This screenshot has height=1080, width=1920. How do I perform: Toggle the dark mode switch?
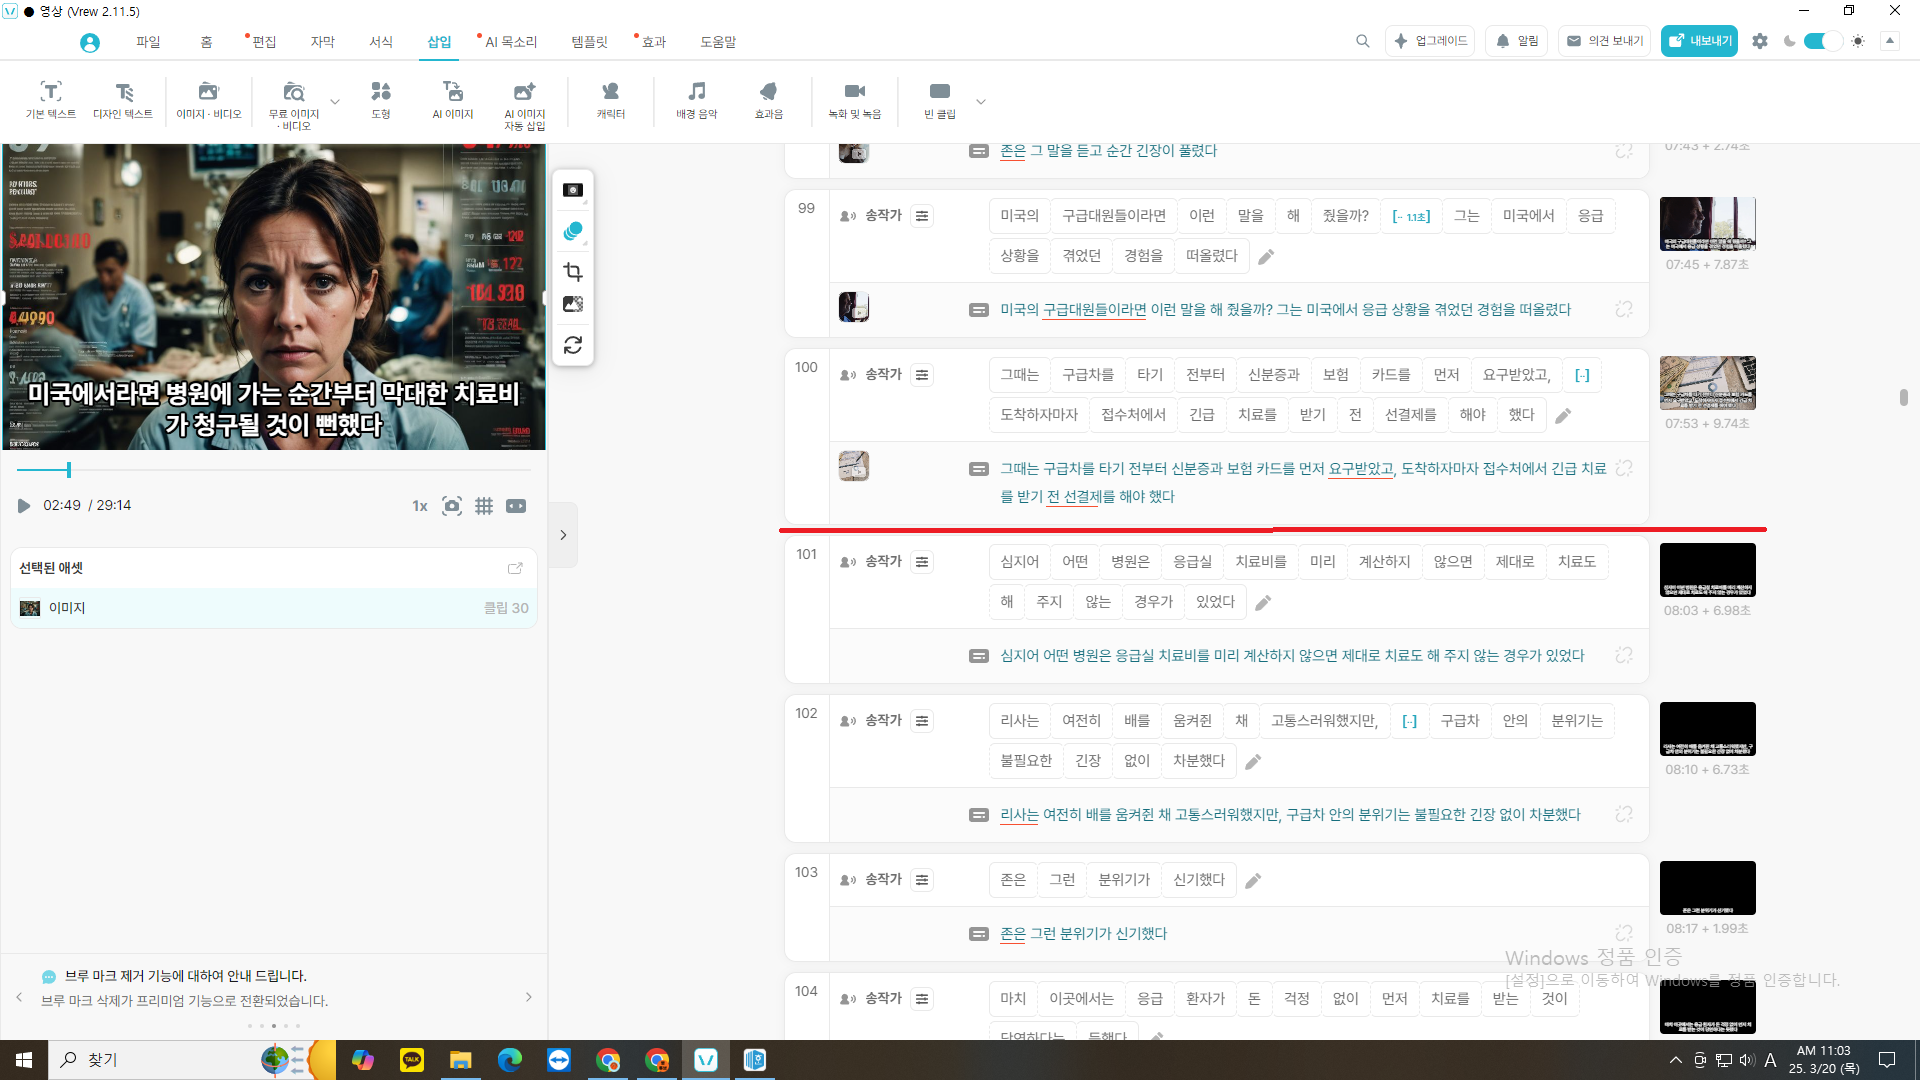1822,41
